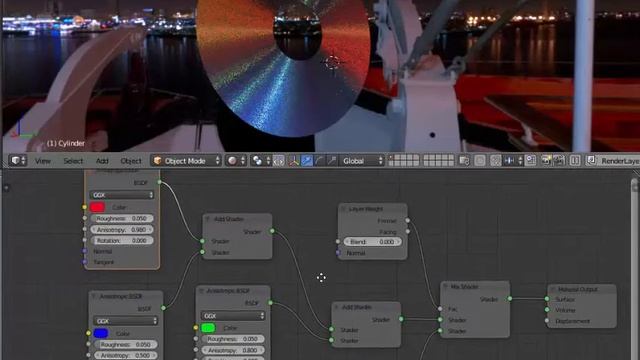
Task: Click Roughness 0.050 field on green node
Action: (x=233, y=339)
